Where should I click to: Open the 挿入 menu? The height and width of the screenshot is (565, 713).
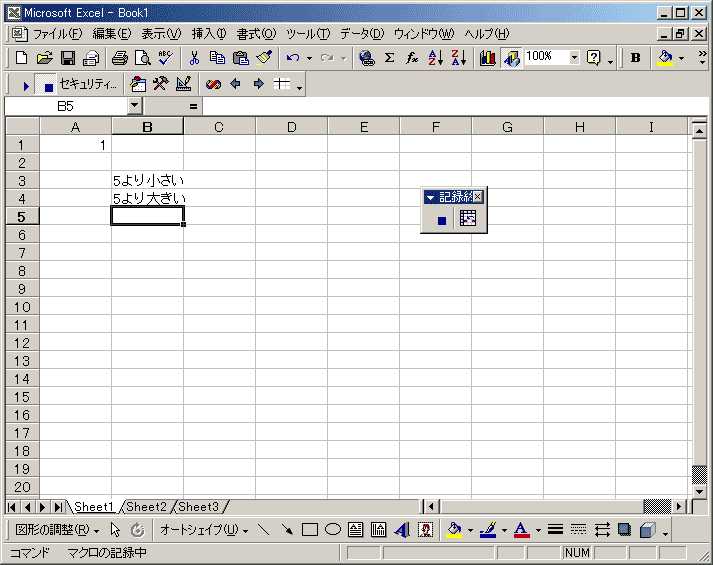point(209,34)
